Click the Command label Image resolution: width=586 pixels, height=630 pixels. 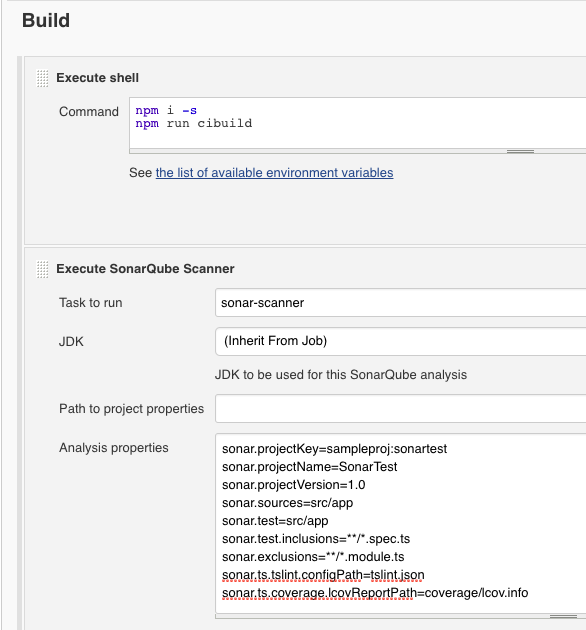click(89, 111)
